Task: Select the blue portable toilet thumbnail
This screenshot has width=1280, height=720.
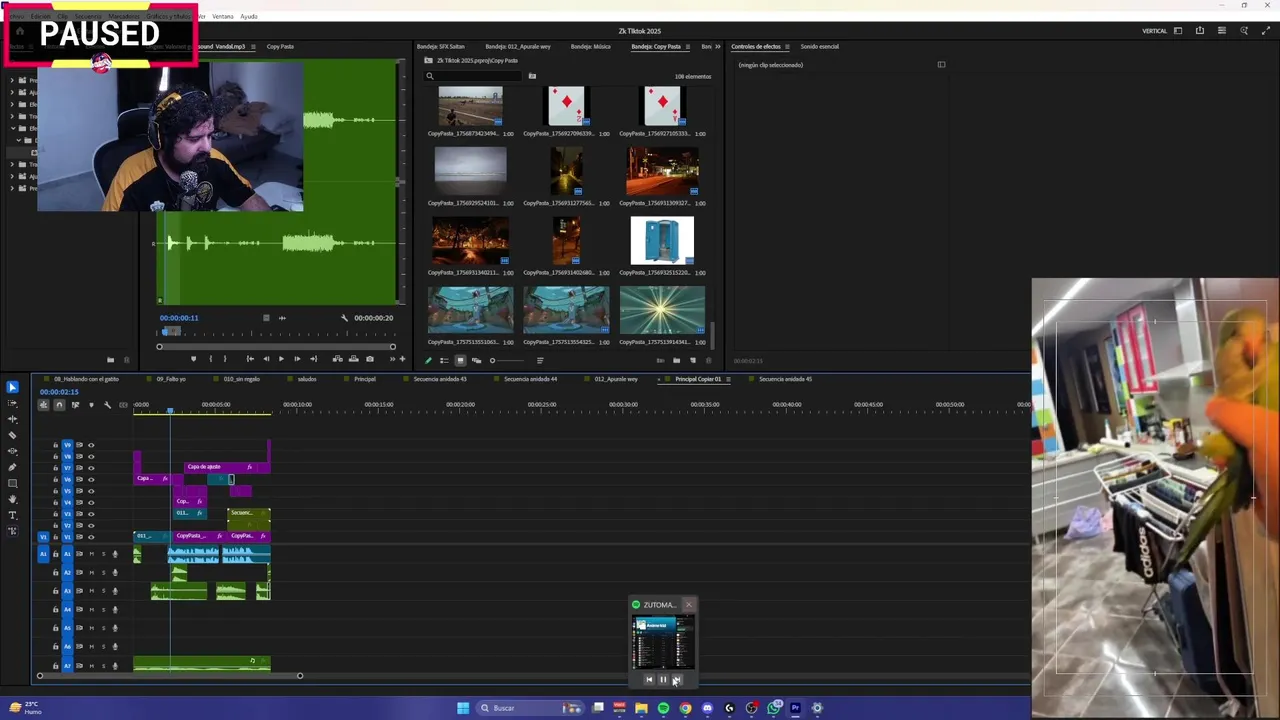Action: pos(662,241)
